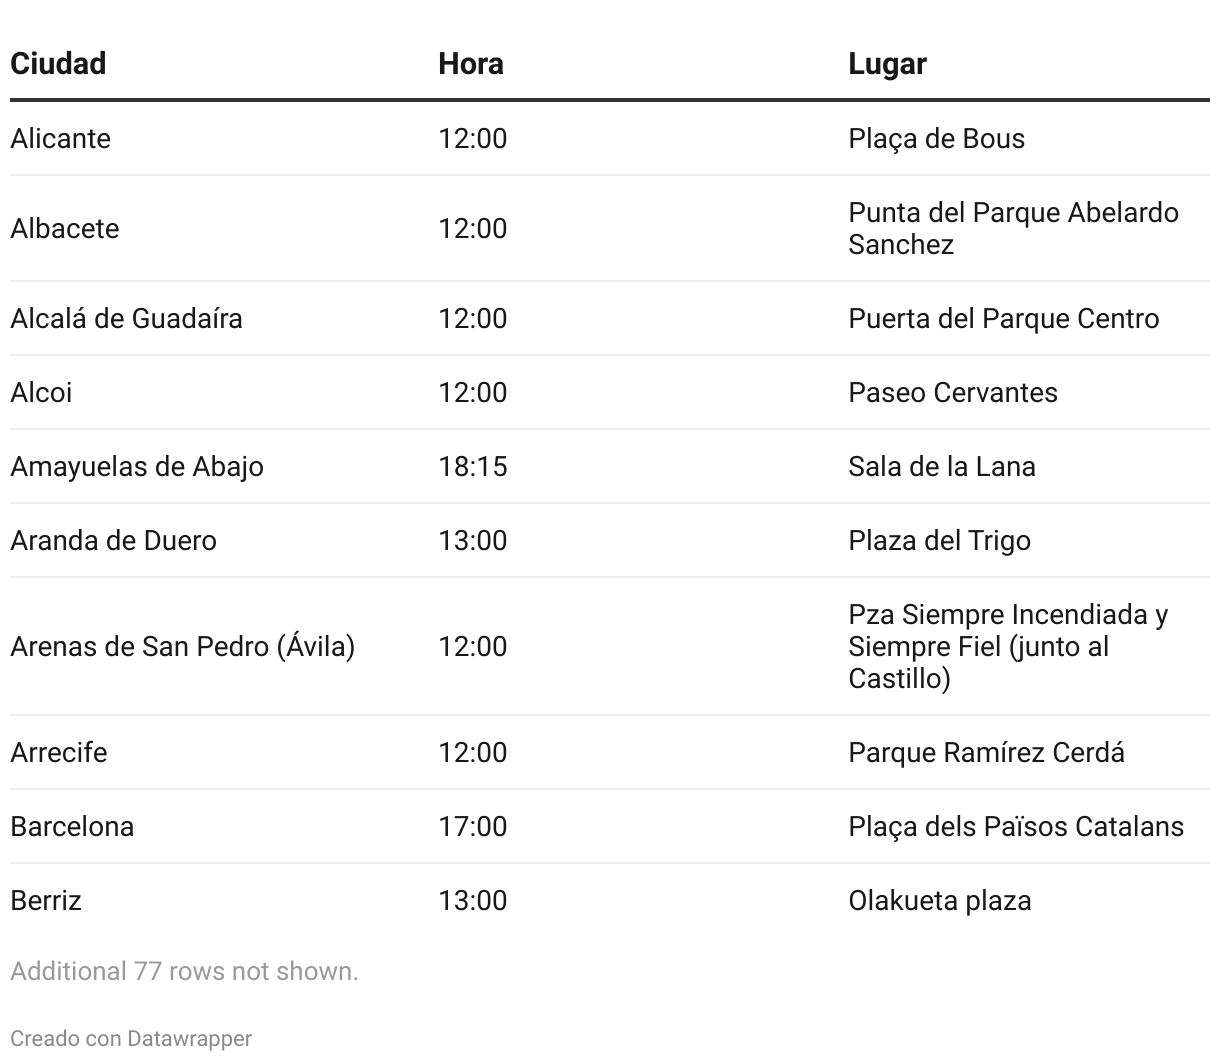The height and width of the screenshot is (1062, 1220).
Task: Select the Alicante city cell
Action: (60, 138)
